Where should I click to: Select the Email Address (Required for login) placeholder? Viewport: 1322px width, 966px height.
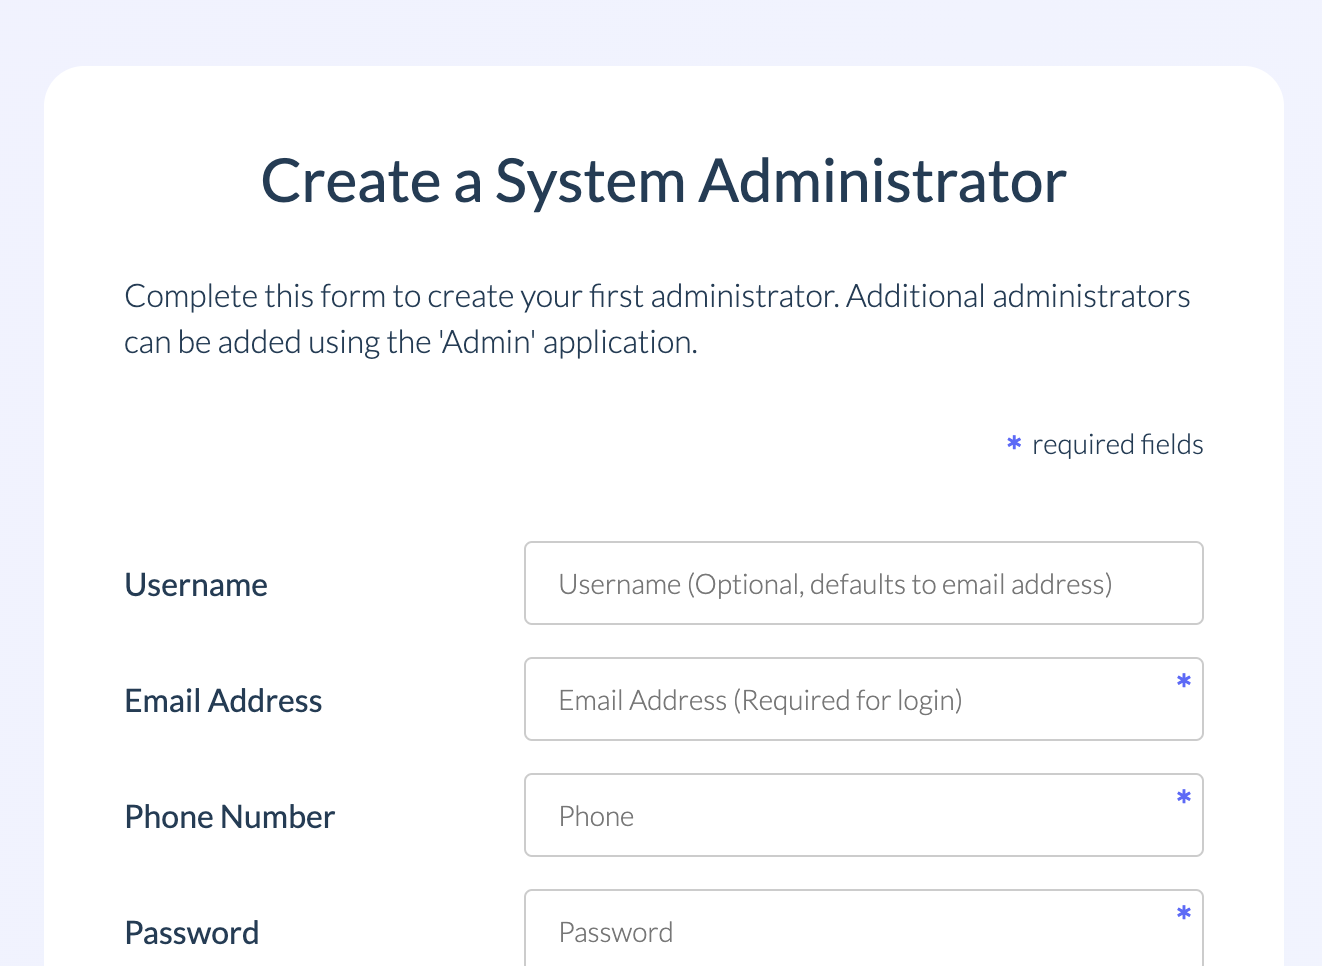[759, 699]
